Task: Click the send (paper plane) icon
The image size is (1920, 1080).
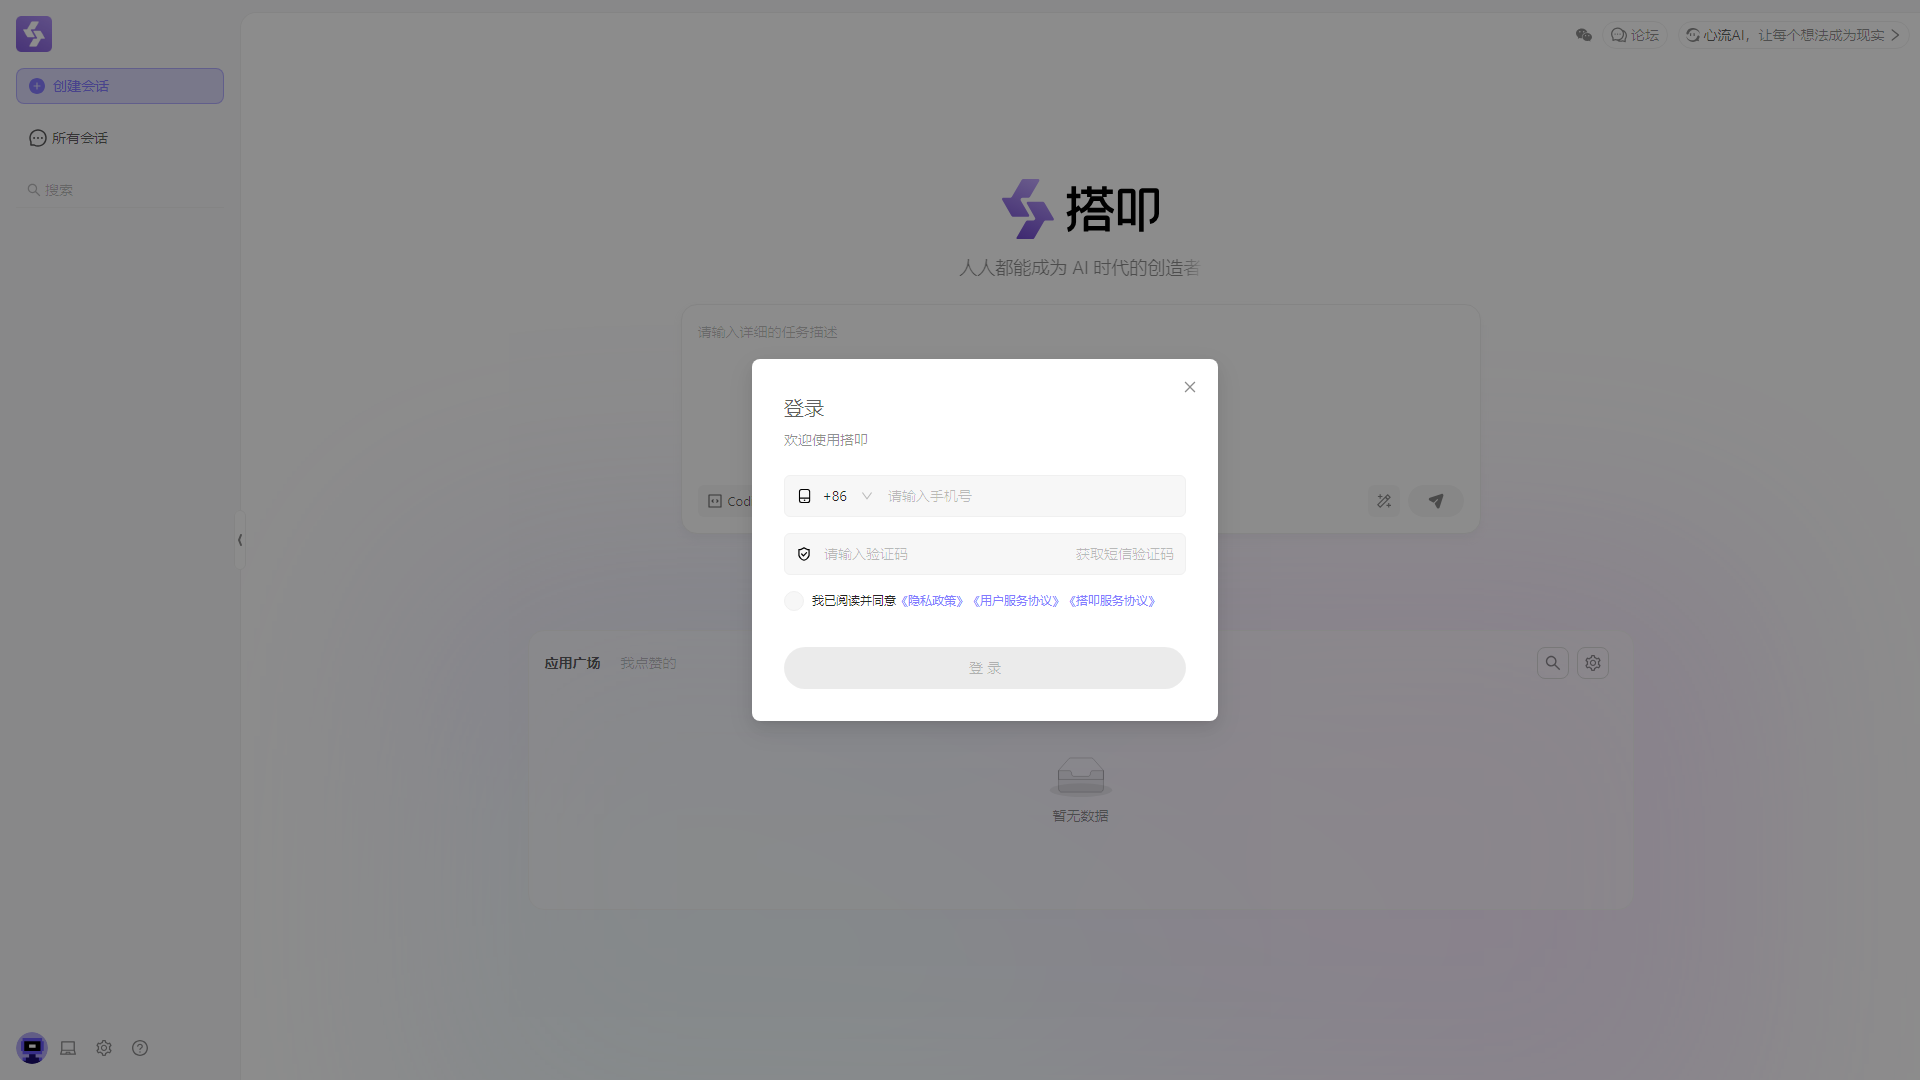Action: pyautogui.click(x=1435, y=501)
